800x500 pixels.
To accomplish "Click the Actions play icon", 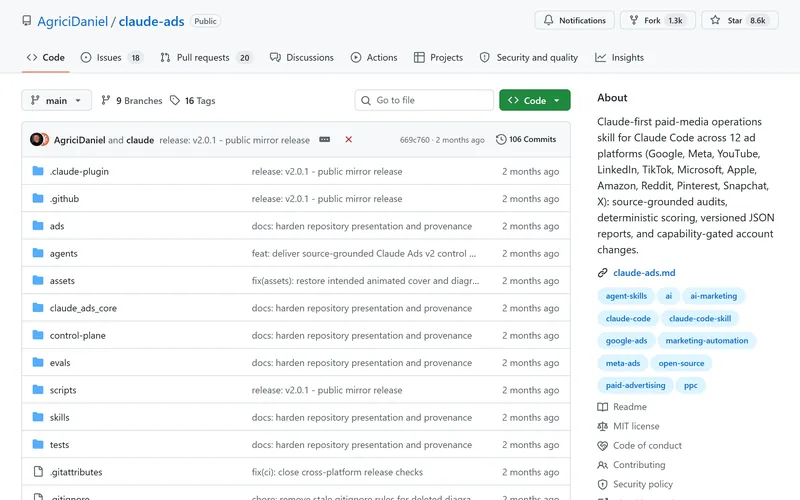I will tap(356, 57).
